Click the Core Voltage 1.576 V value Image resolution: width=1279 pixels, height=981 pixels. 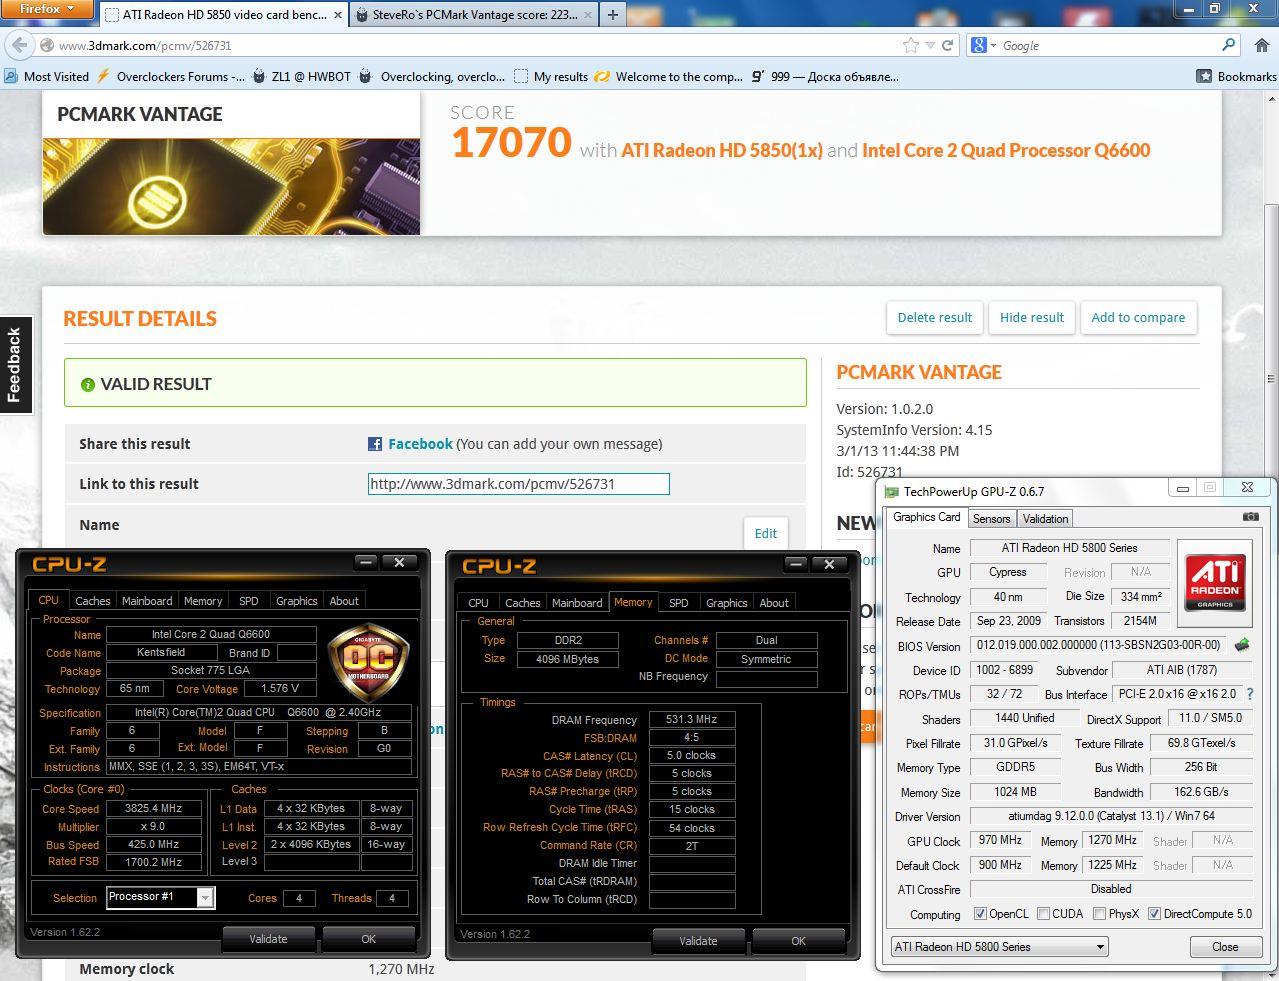click(x=280, y=689)
